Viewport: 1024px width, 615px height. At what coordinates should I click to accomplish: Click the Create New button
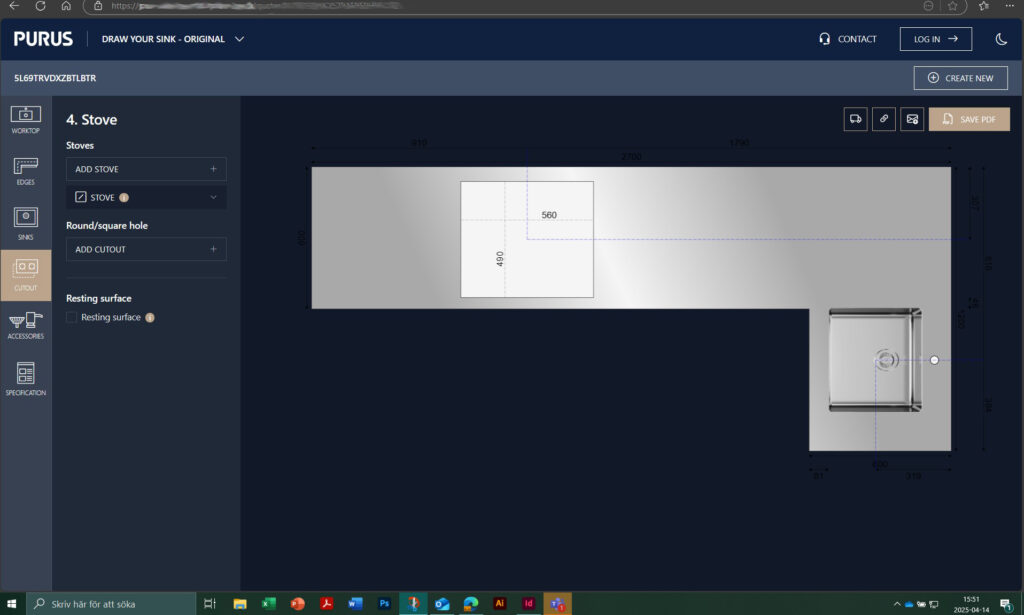tap(960, 78)
